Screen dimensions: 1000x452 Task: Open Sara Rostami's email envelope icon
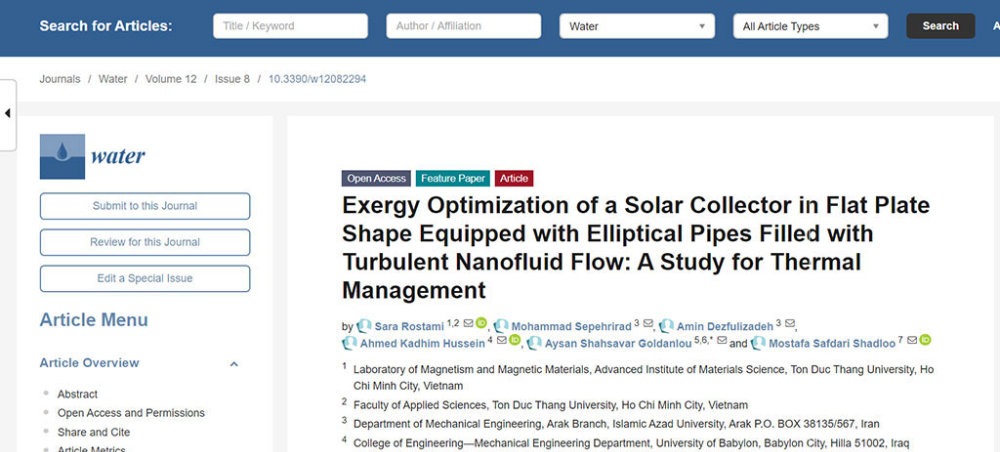(468, 324)
